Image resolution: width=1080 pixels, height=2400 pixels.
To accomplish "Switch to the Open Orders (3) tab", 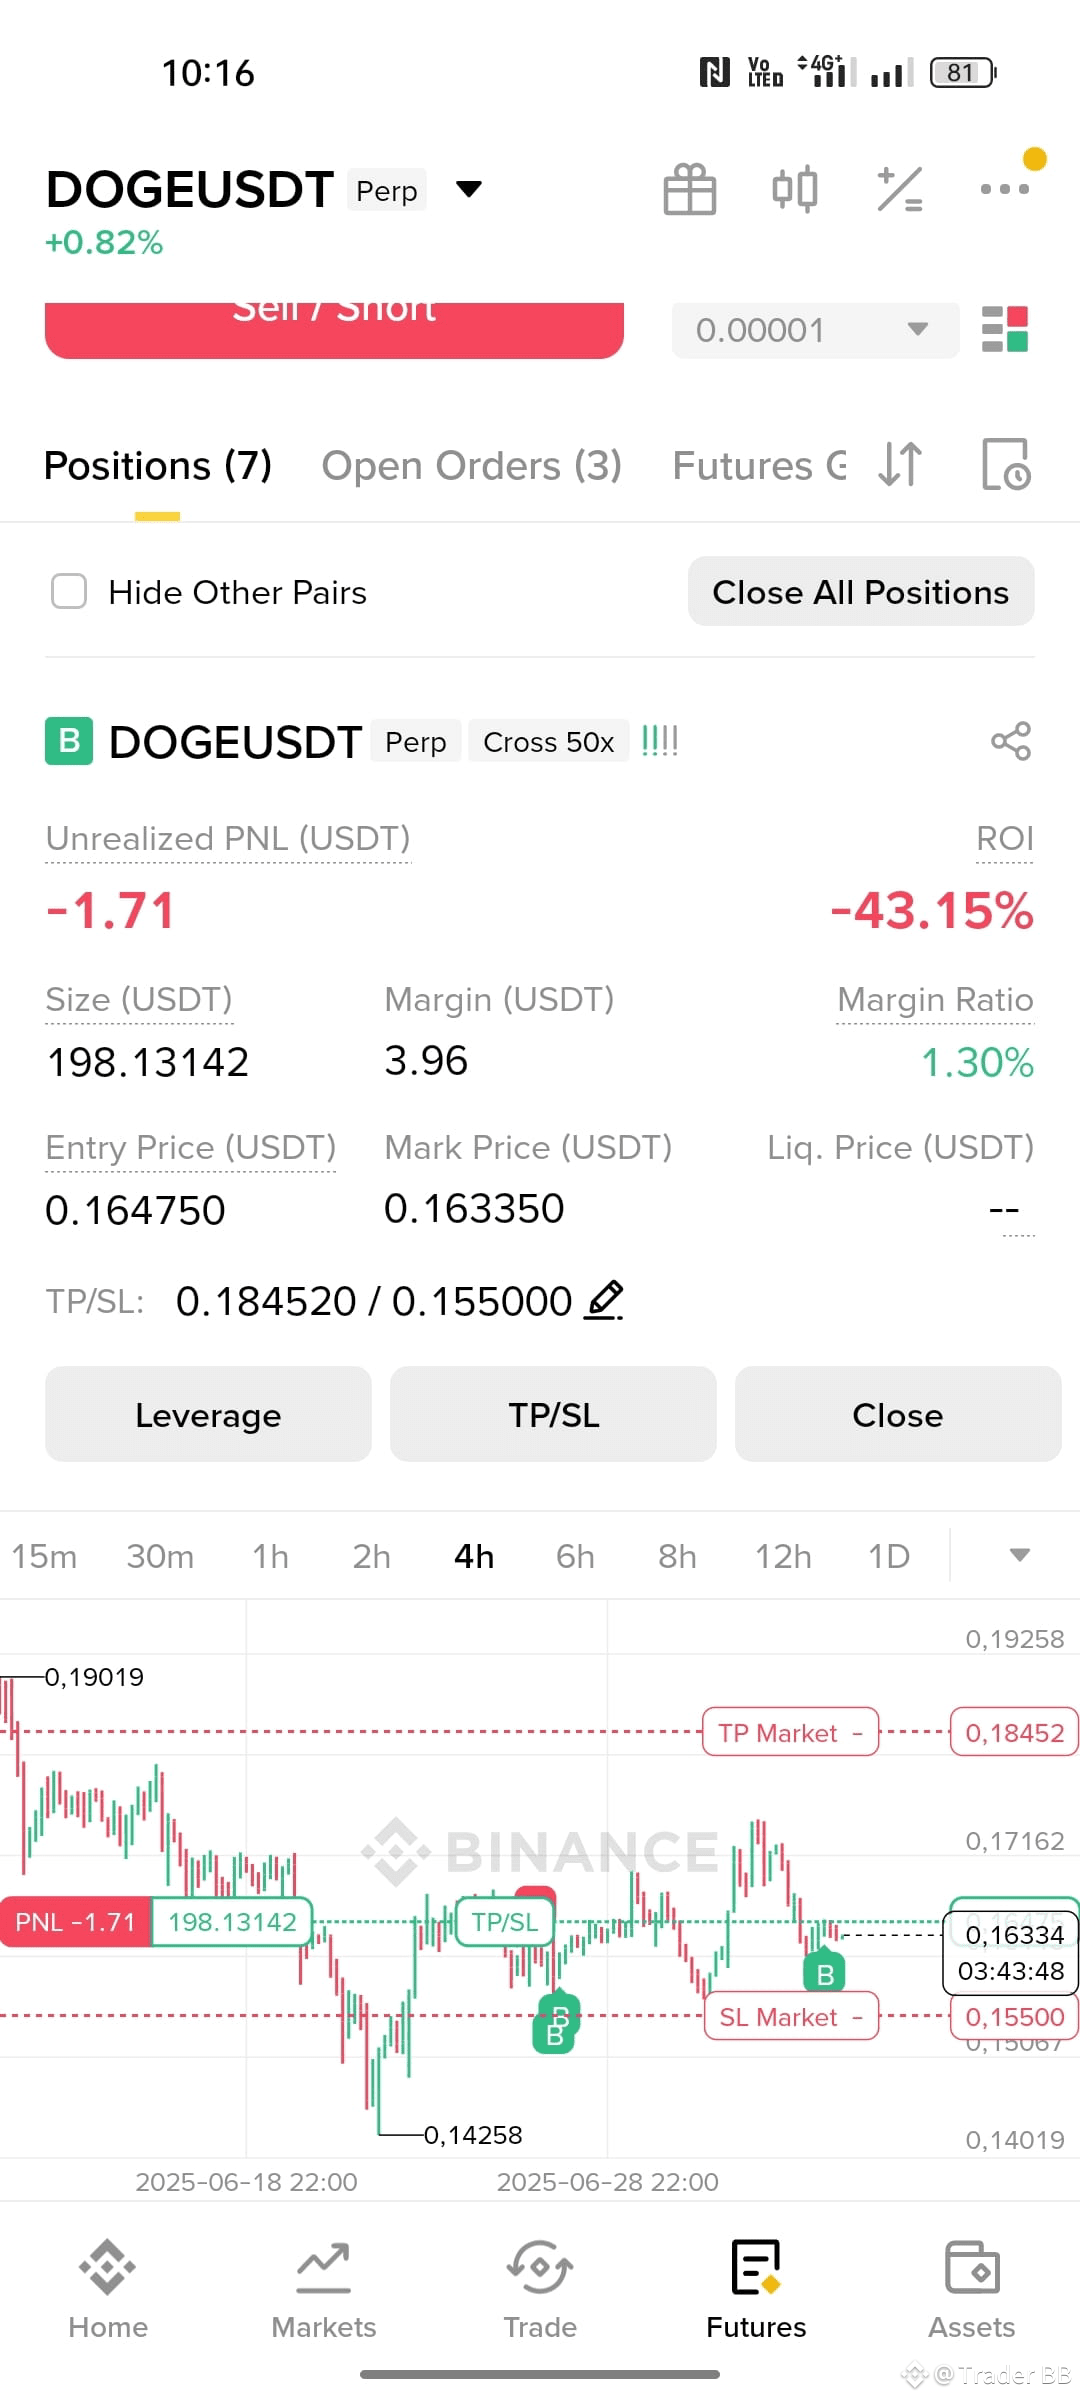I will coord(472,466).
